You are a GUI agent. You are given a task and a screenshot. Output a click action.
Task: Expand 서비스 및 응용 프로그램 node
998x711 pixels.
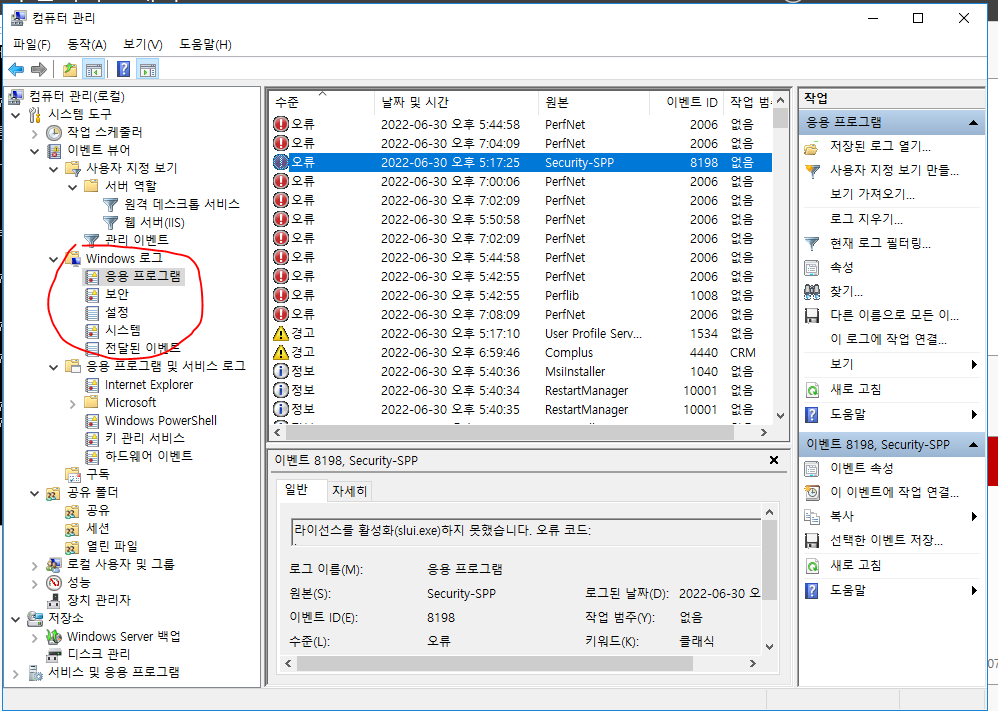pos(16,673)
